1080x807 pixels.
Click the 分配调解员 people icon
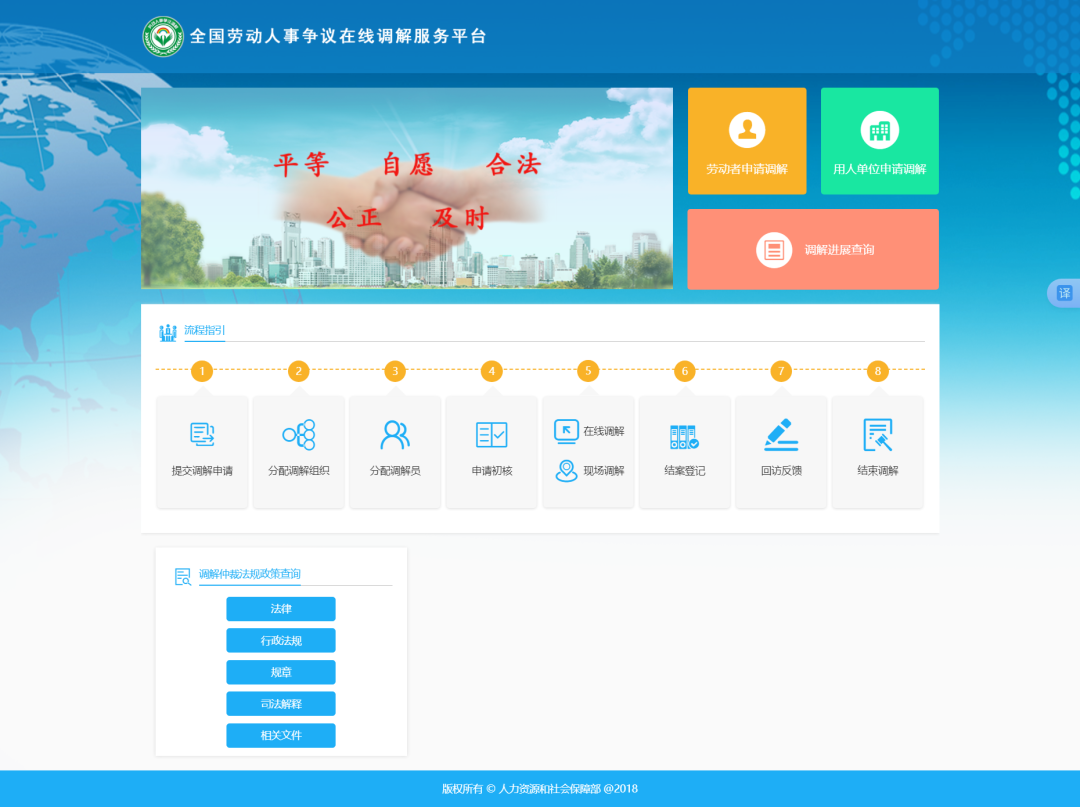pyautogui.click(x=395, y=435)
